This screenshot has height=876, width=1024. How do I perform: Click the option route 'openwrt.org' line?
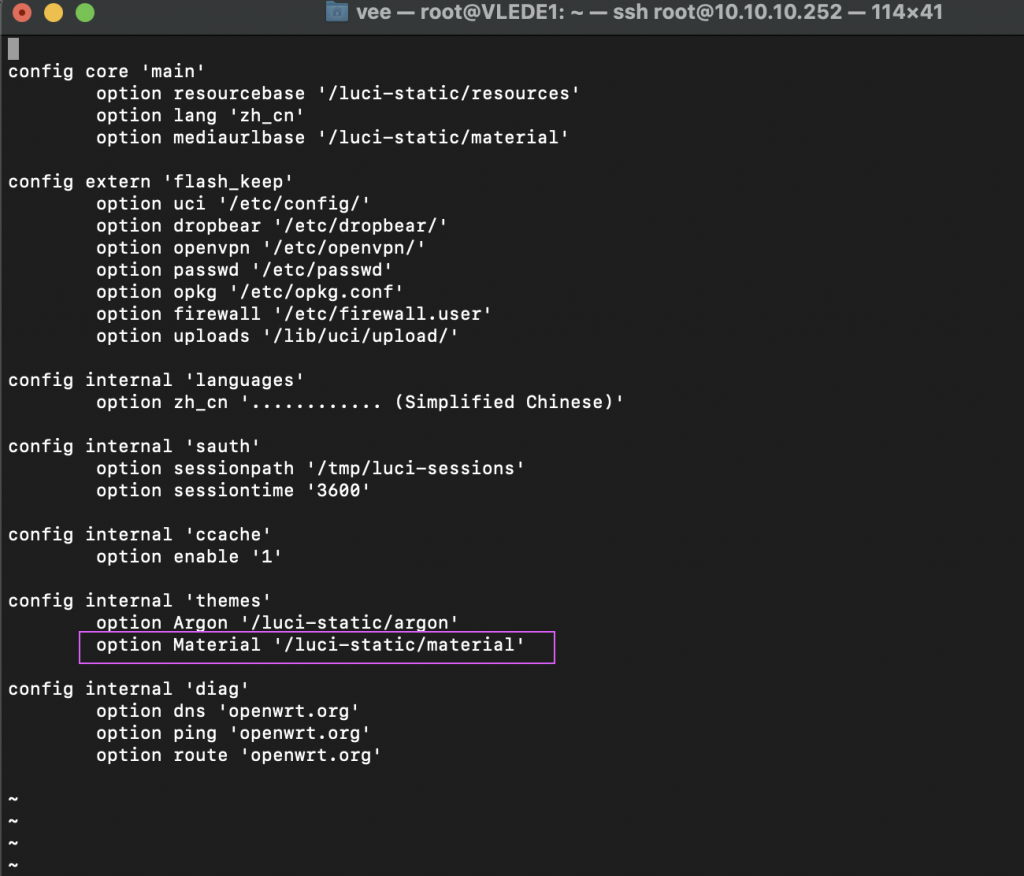[x=238, y=755]
